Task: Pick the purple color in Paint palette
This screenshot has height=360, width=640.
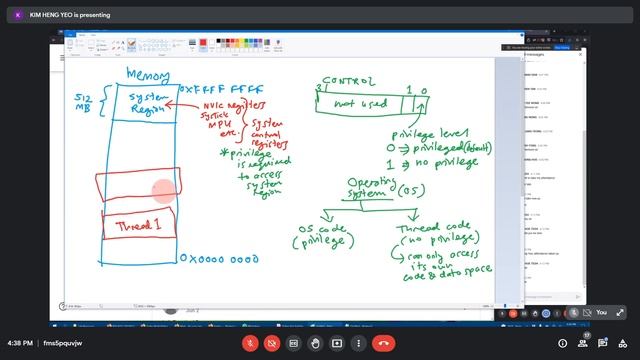Action: click(x=260, y=41)
